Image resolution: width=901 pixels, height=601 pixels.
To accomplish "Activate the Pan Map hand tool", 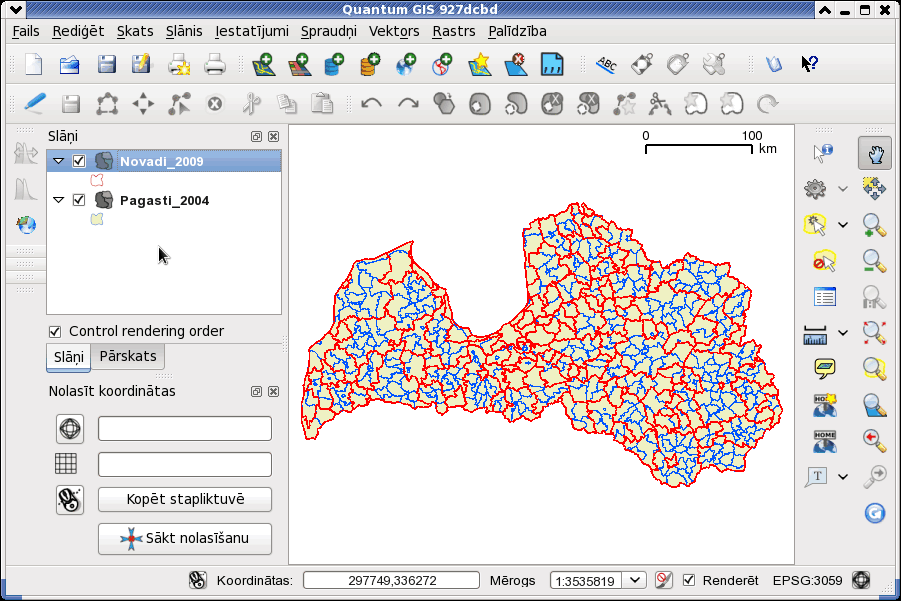I will pyautogui.click(x=875, y=153).
